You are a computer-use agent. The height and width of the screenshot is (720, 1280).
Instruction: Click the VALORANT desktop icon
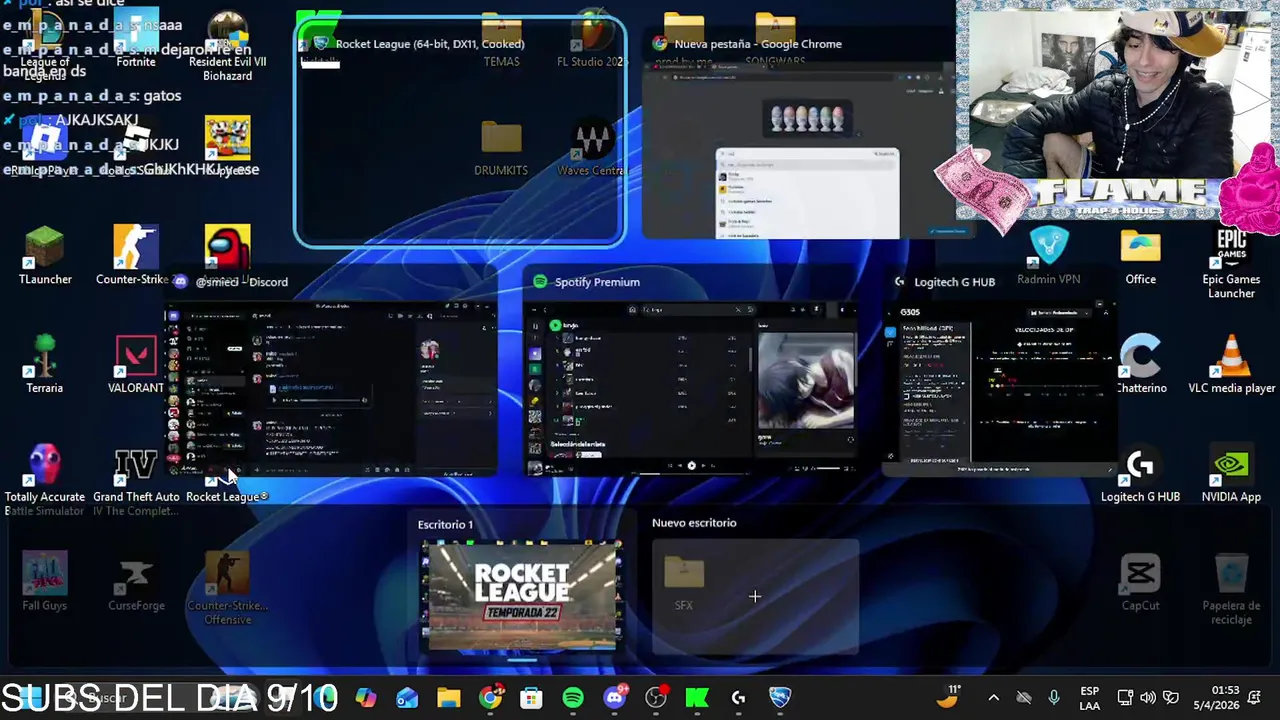coord(136,364)
